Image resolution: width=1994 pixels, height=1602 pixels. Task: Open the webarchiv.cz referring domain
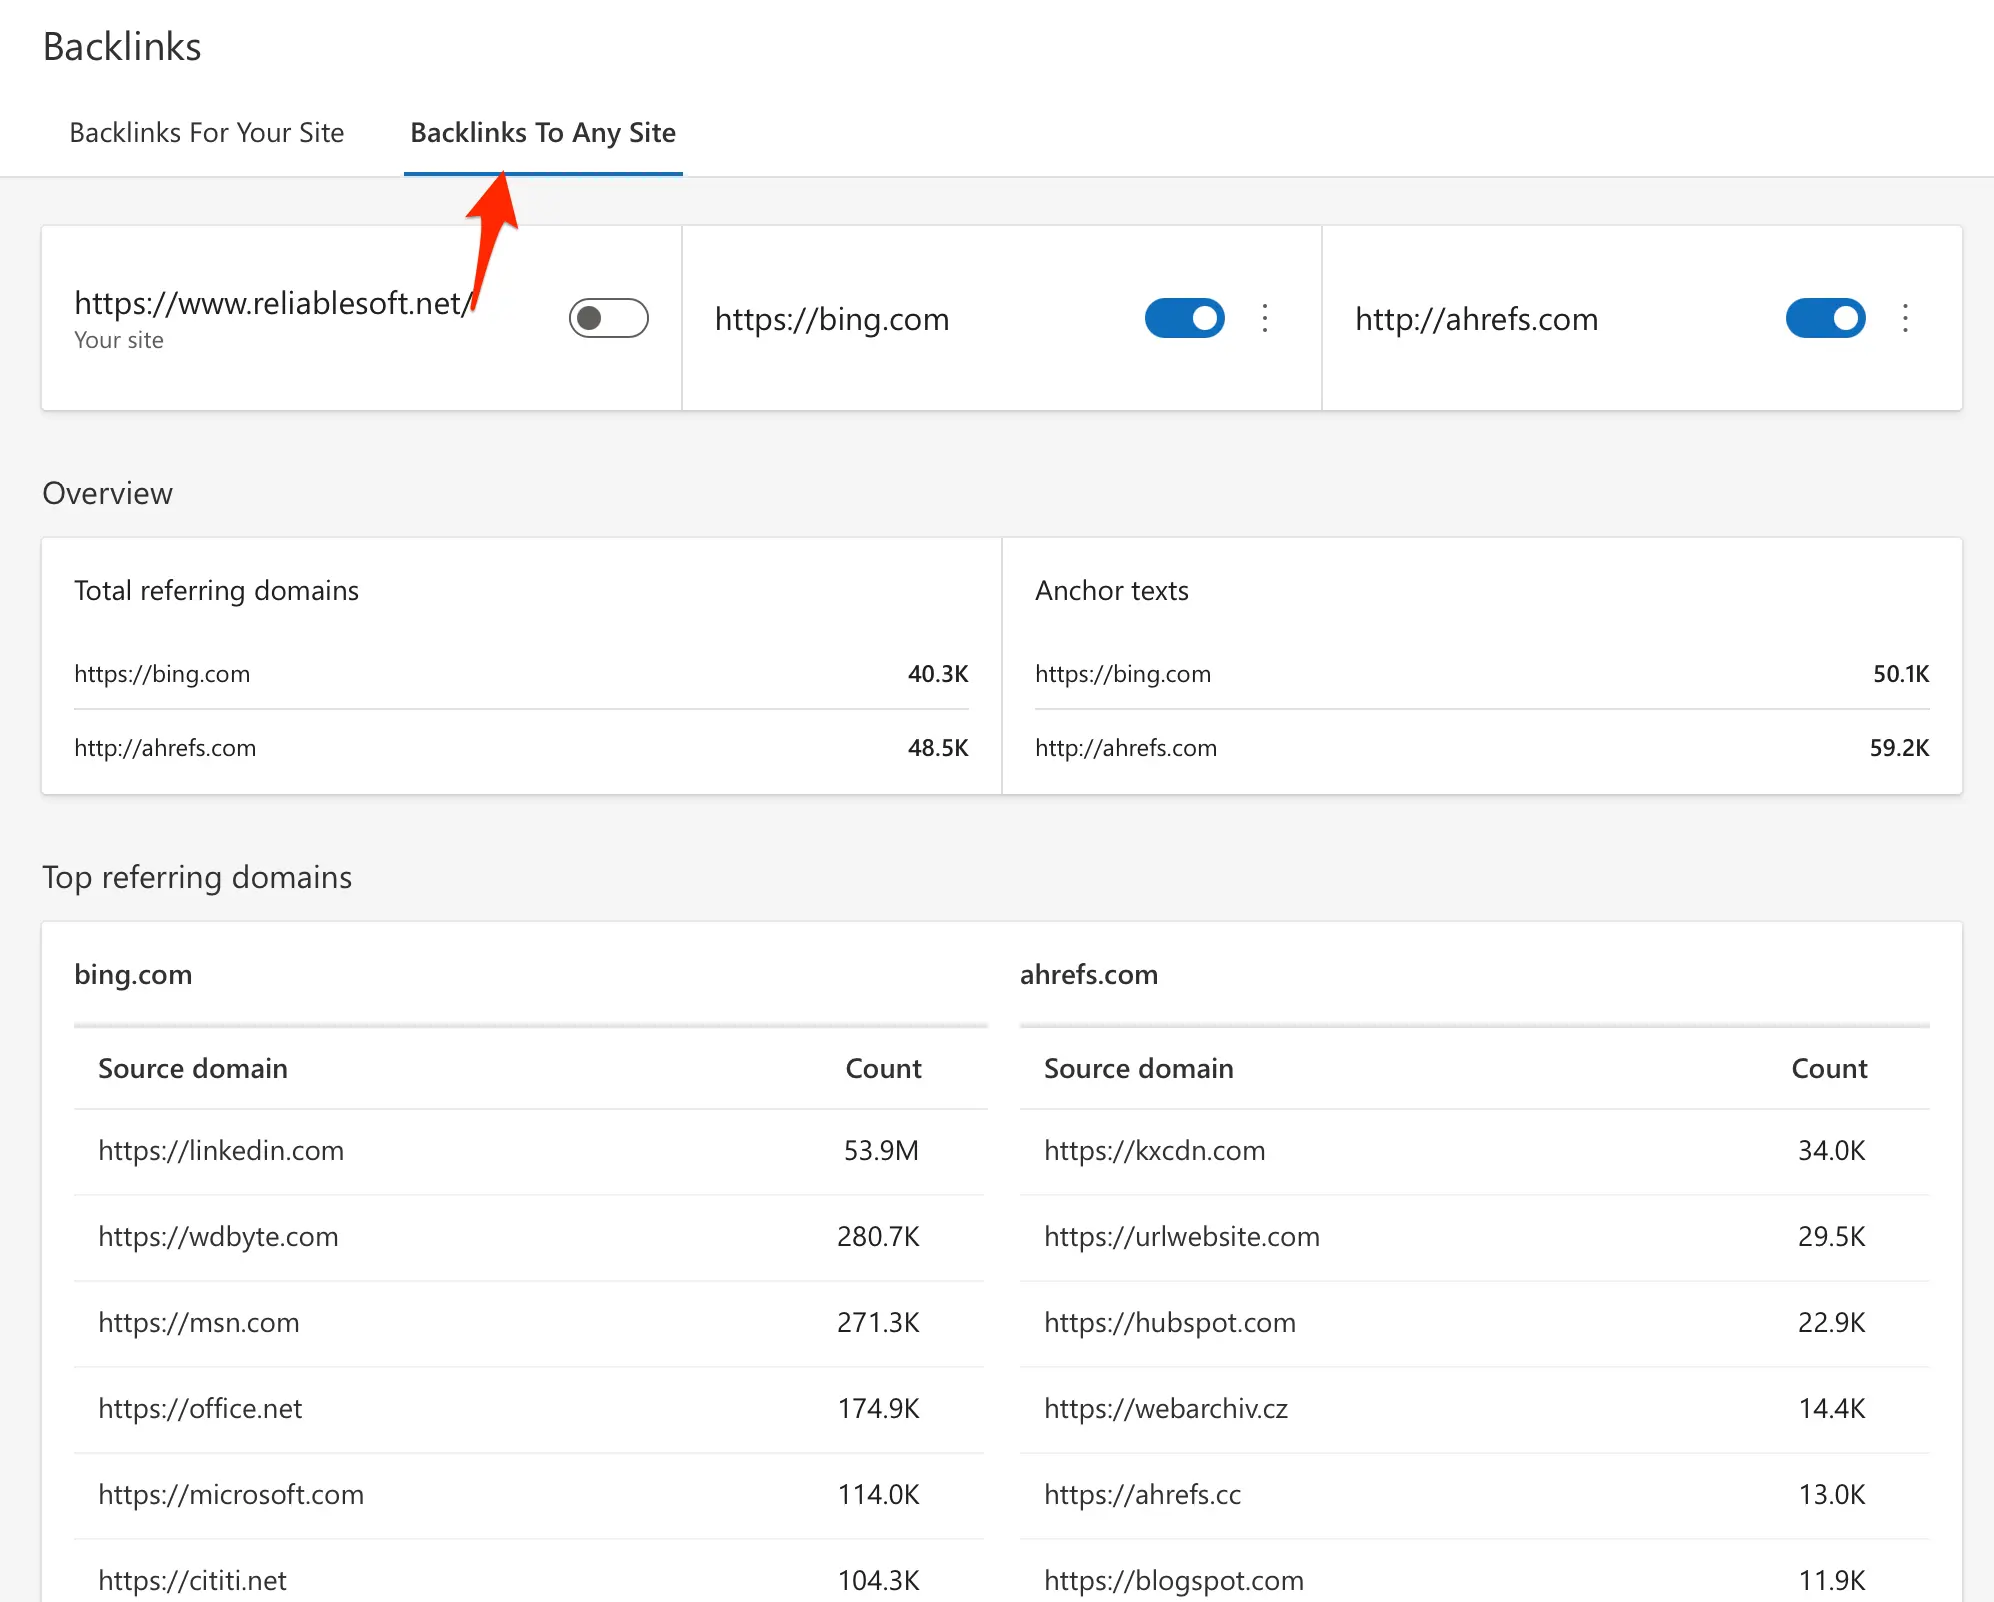click(1165, 1408)
